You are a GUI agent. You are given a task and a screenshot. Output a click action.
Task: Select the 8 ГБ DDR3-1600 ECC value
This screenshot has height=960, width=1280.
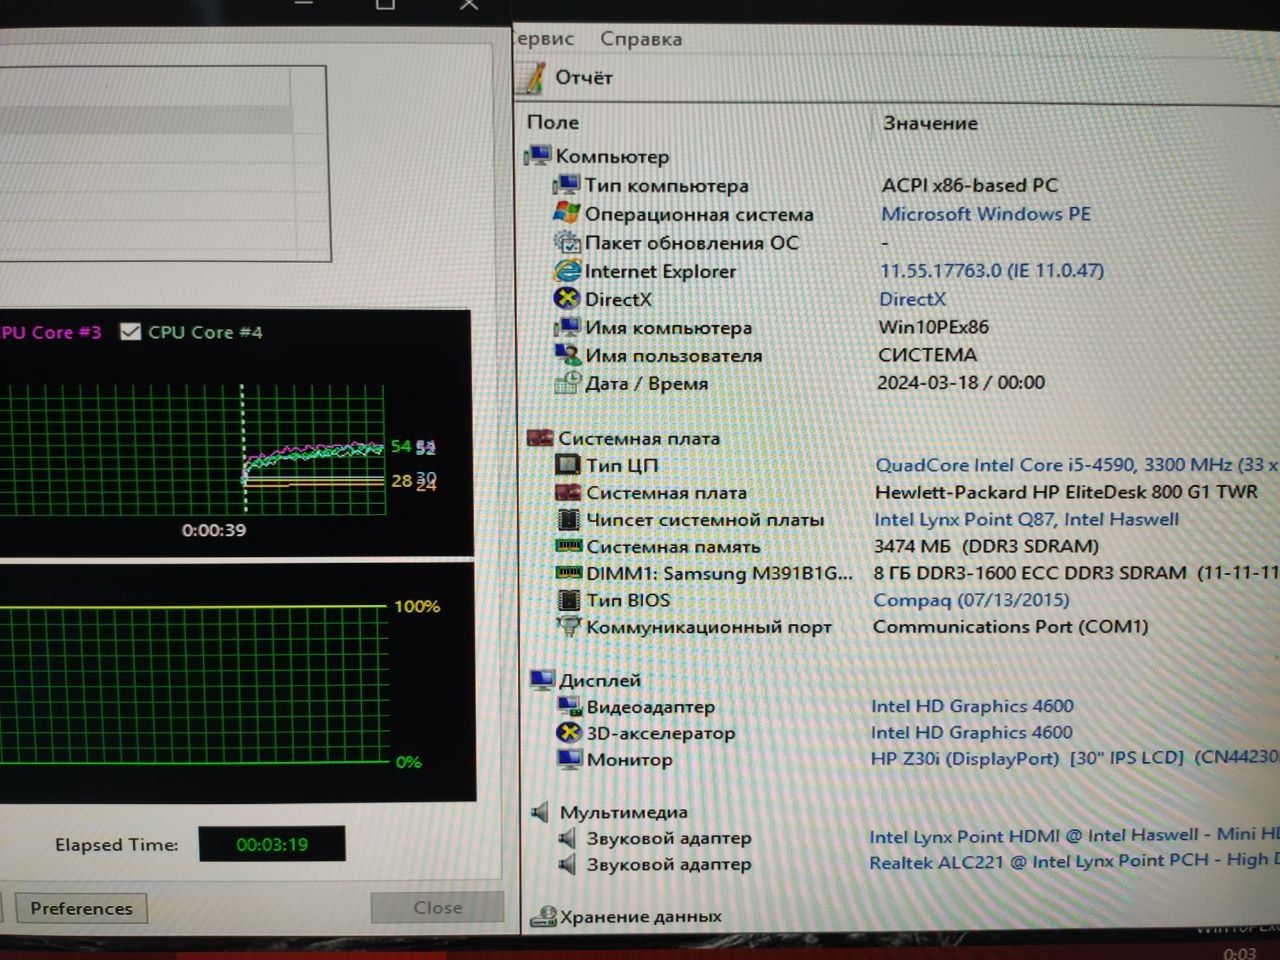click(x=1075, y=573)
